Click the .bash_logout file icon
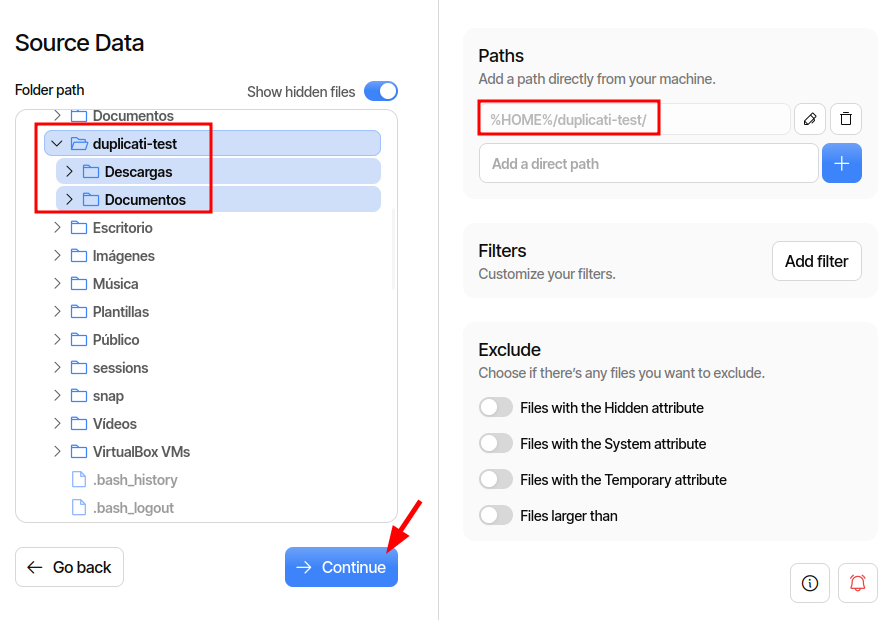 click(x=80, y=508)
